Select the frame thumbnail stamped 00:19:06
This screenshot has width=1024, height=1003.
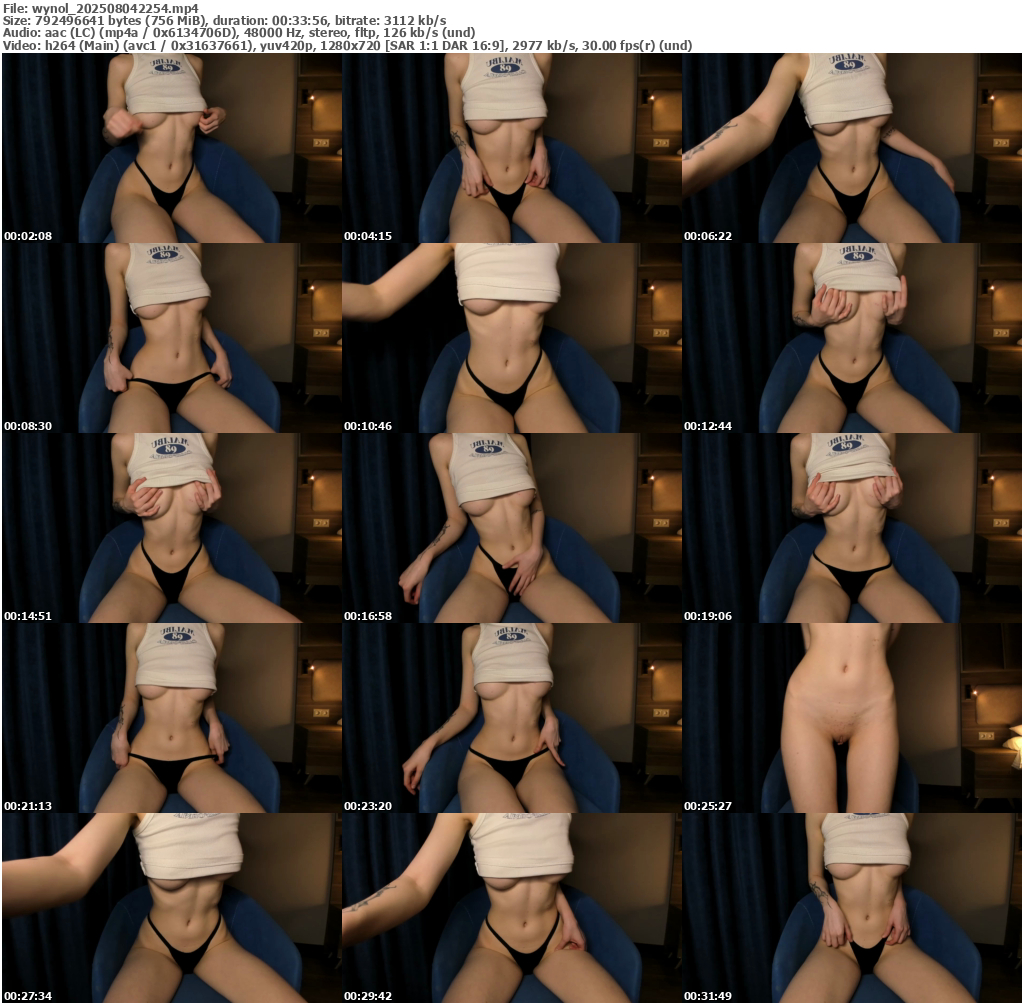coord(852,528)
